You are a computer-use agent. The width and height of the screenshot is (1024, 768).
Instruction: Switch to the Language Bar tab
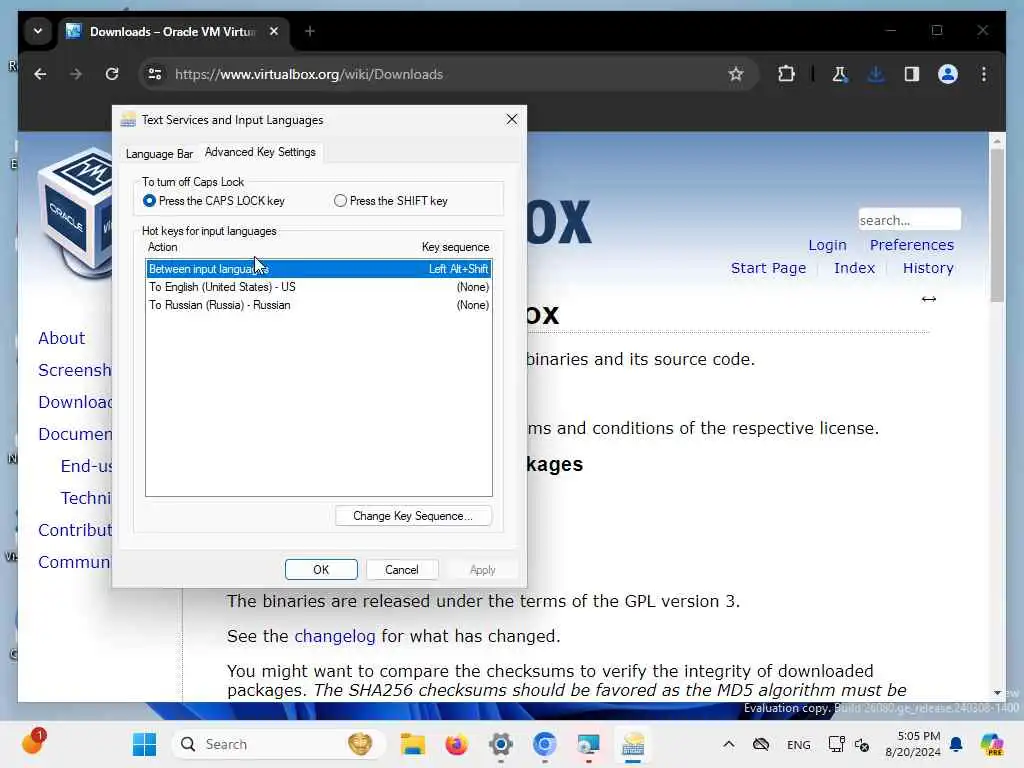coord(159,154)
